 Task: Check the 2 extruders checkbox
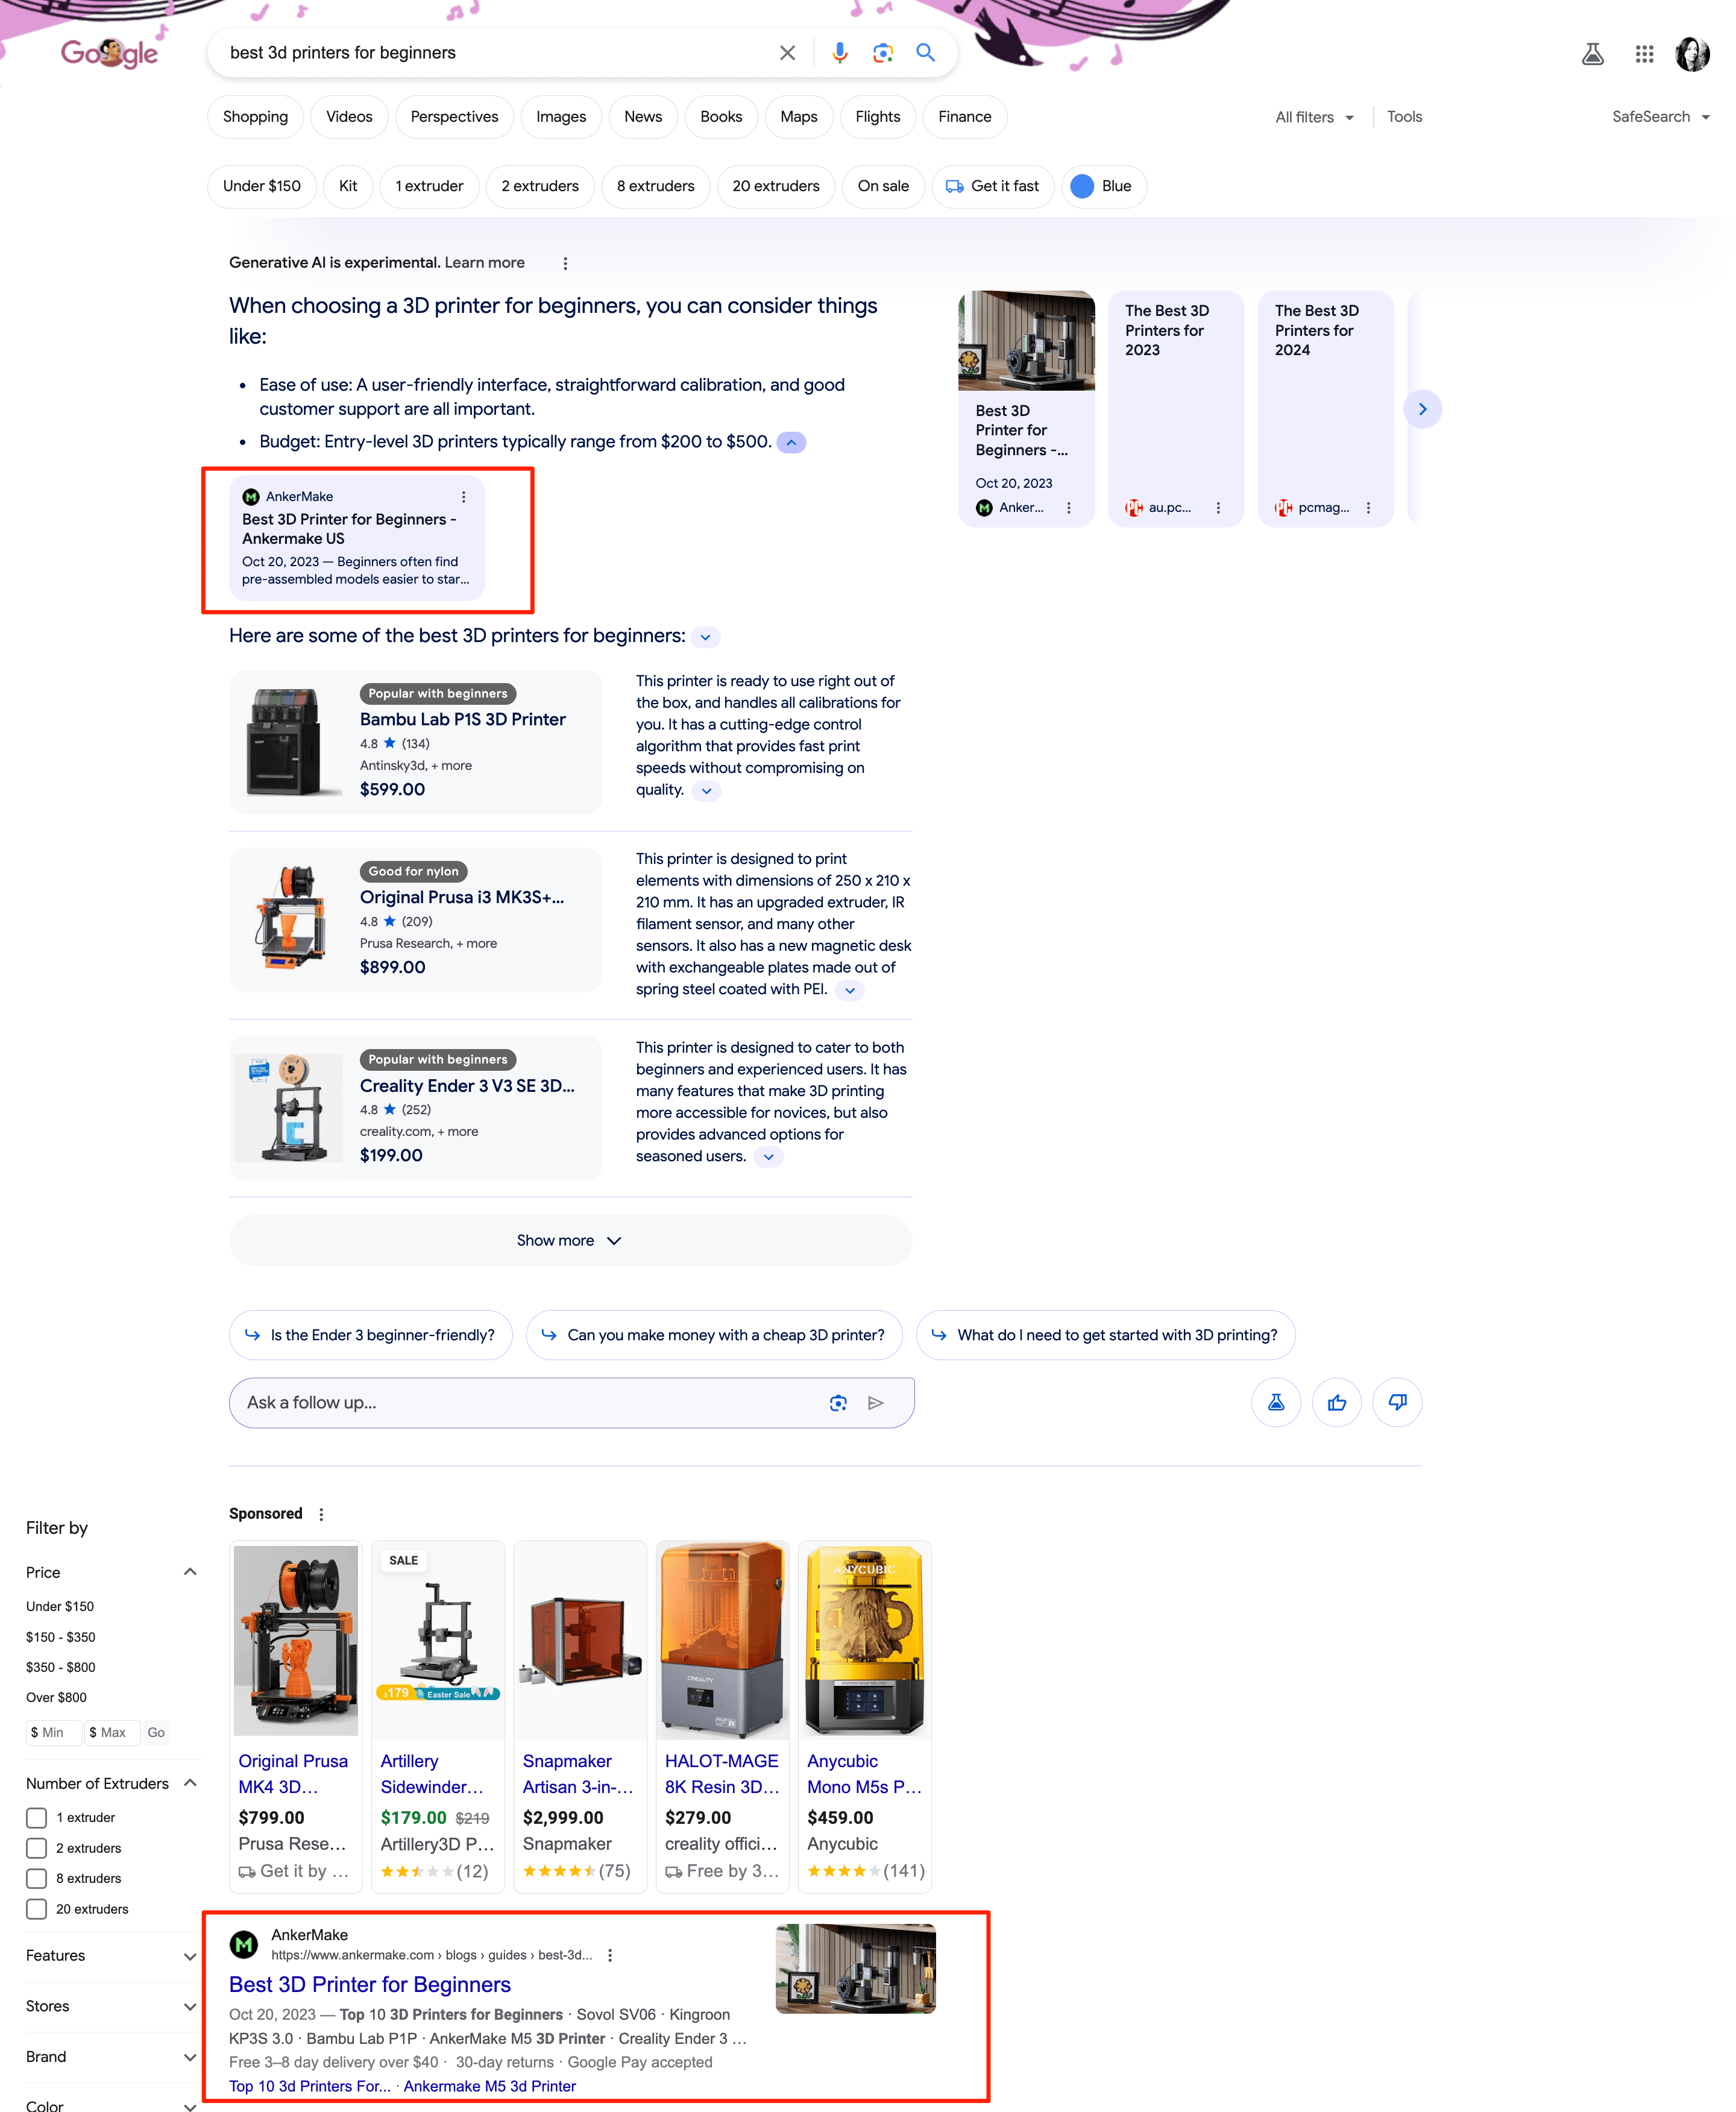point(37,1848)
